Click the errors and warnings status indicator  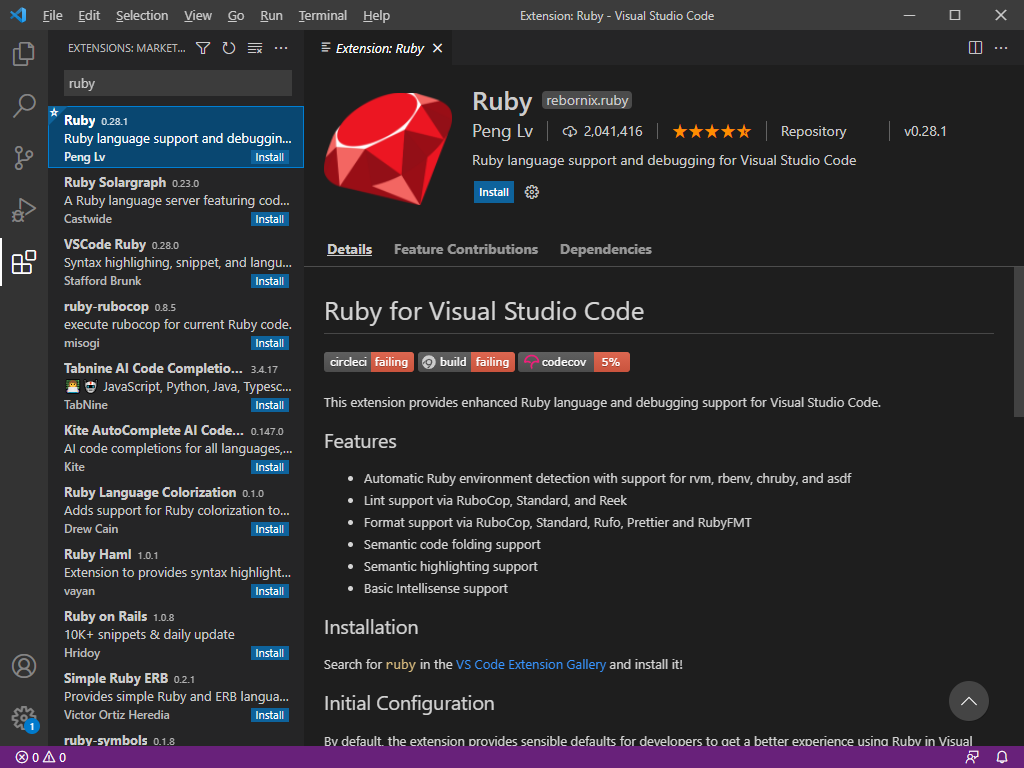coord(41,758)
